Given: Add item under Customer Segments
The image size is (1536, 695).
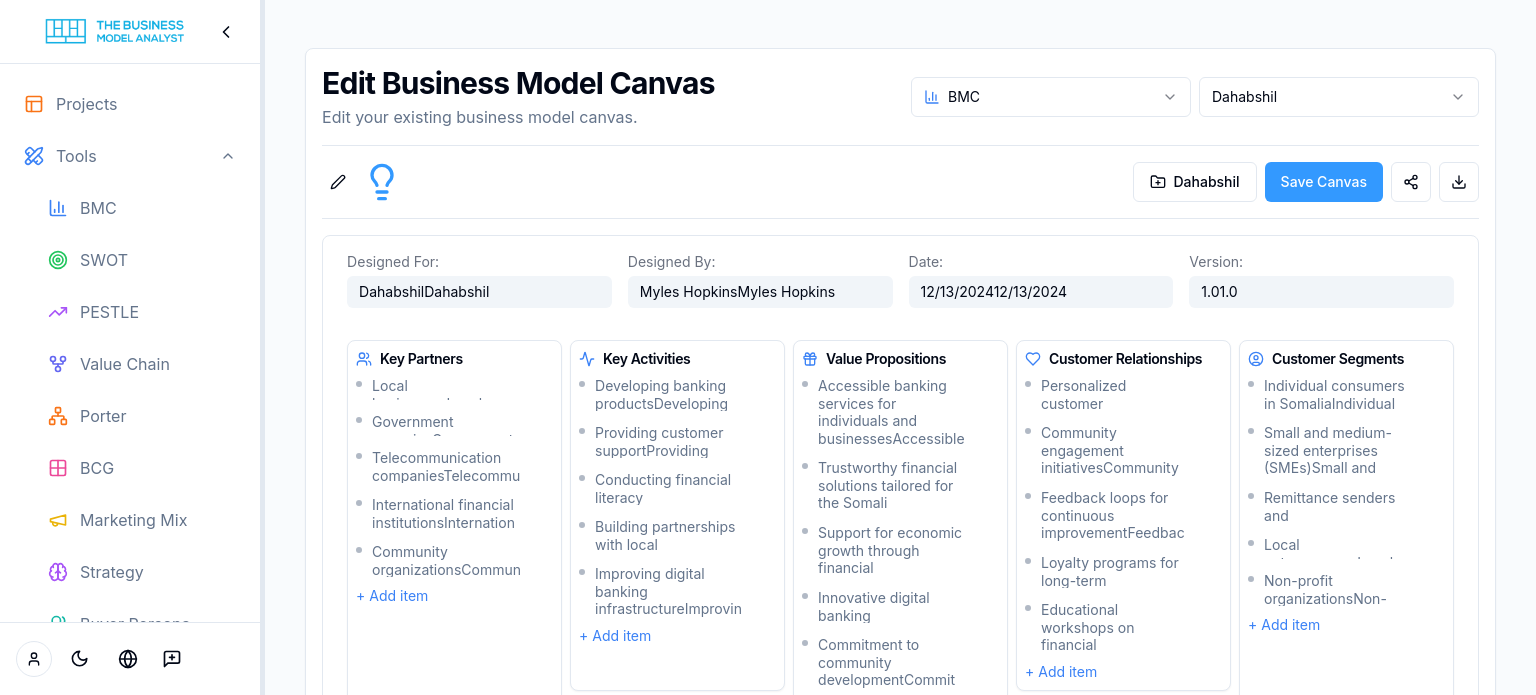Looking at the screenshot, I should click(x=1284, y=625).
